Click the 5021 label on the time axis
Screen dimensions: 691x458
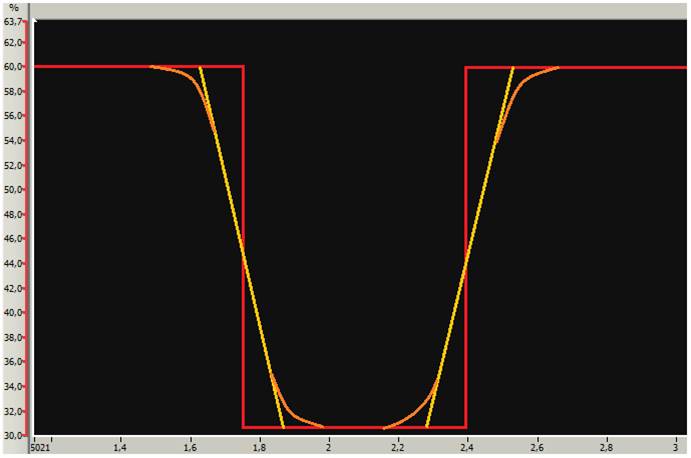[x=41, y=448]
